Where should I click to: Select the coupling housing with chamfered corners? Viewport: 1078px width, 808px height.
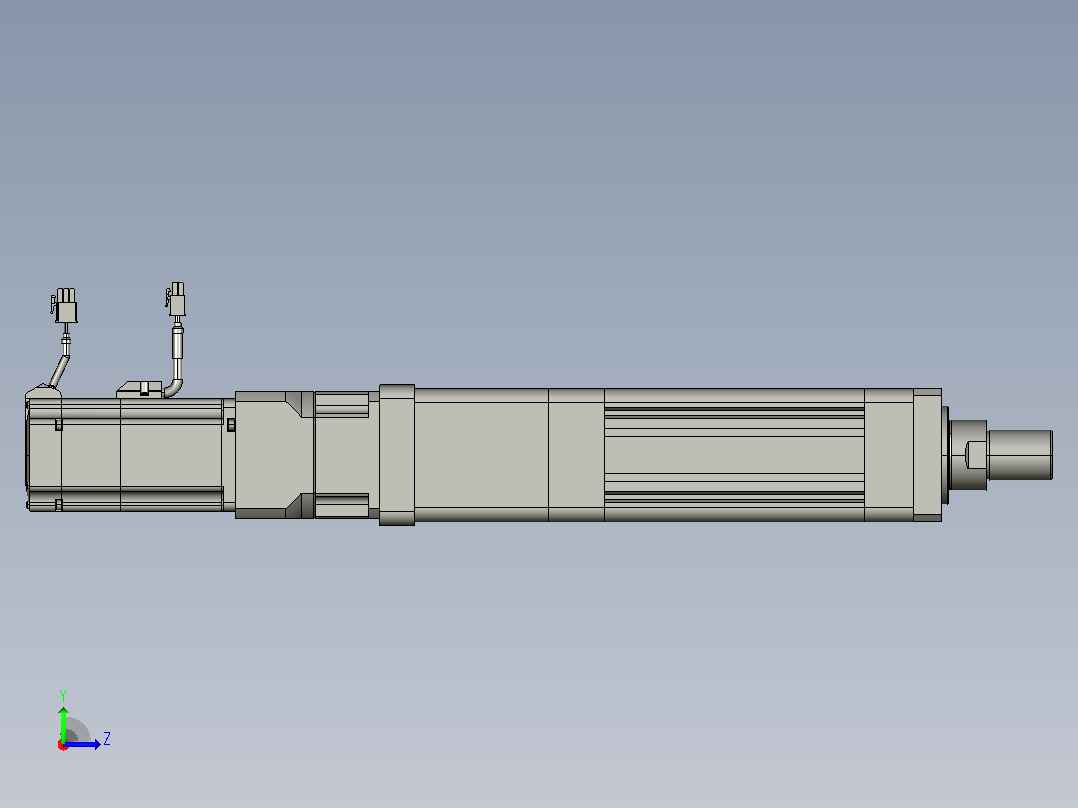pos(274,455)
